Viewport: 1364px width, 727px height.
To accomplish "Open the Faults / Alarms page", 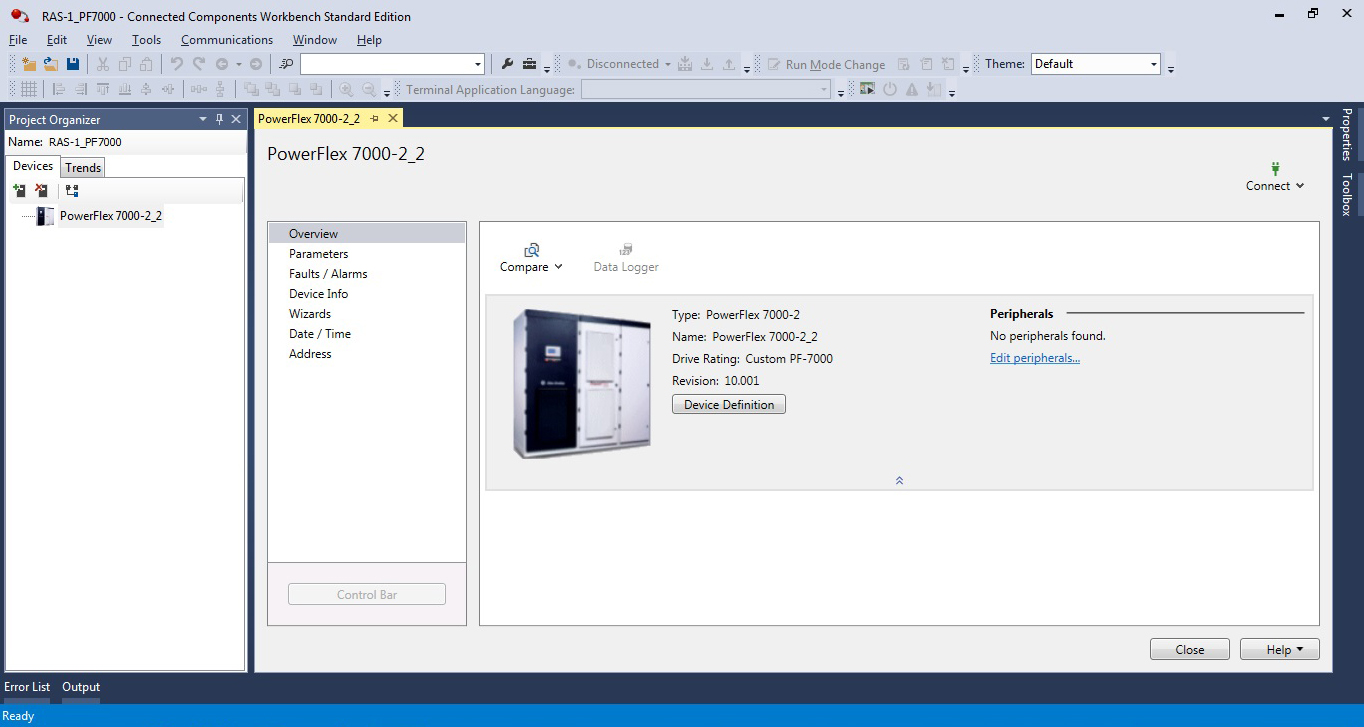I will 367,274.
